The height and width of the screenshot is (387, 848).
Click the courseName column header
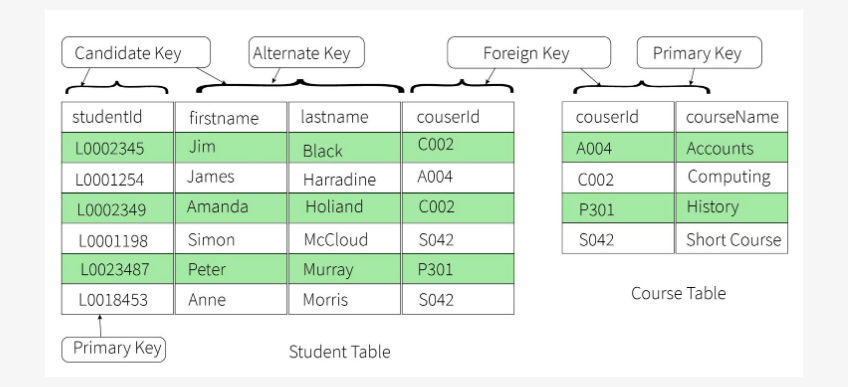(x=731, y=117)
